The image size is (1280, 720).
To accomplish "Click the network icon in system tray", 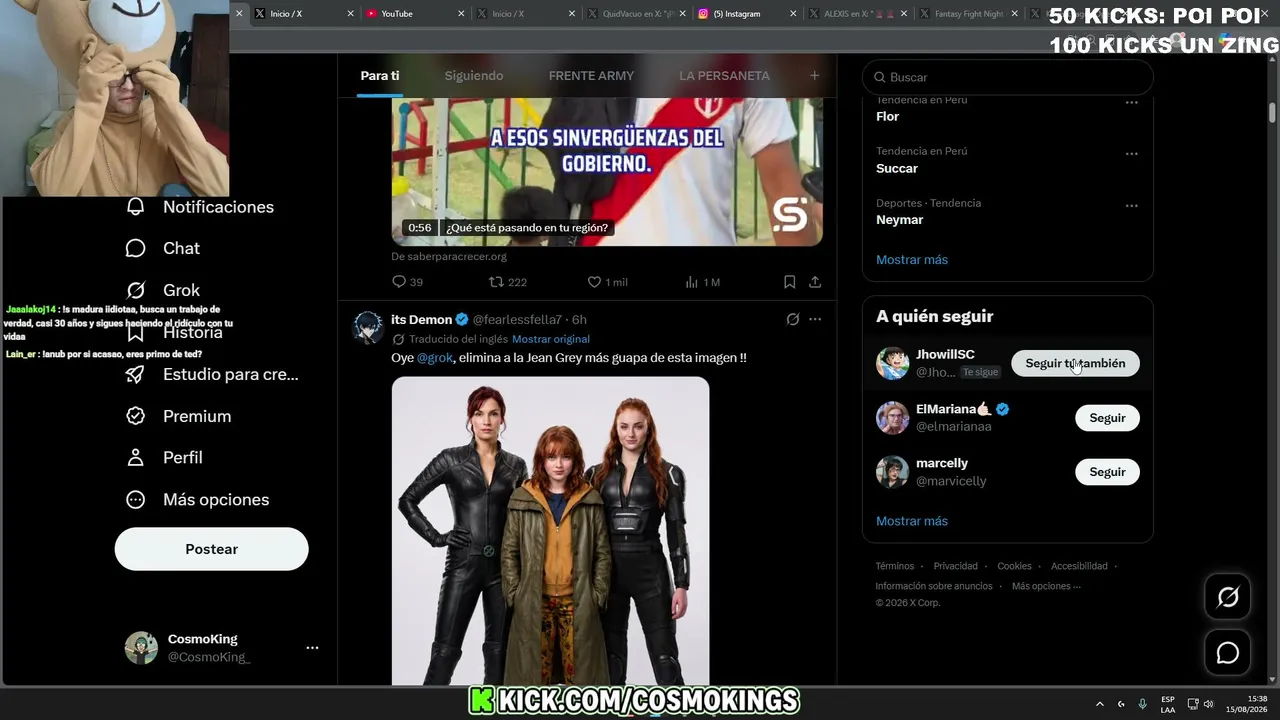I will click(x=1193, y=704).
